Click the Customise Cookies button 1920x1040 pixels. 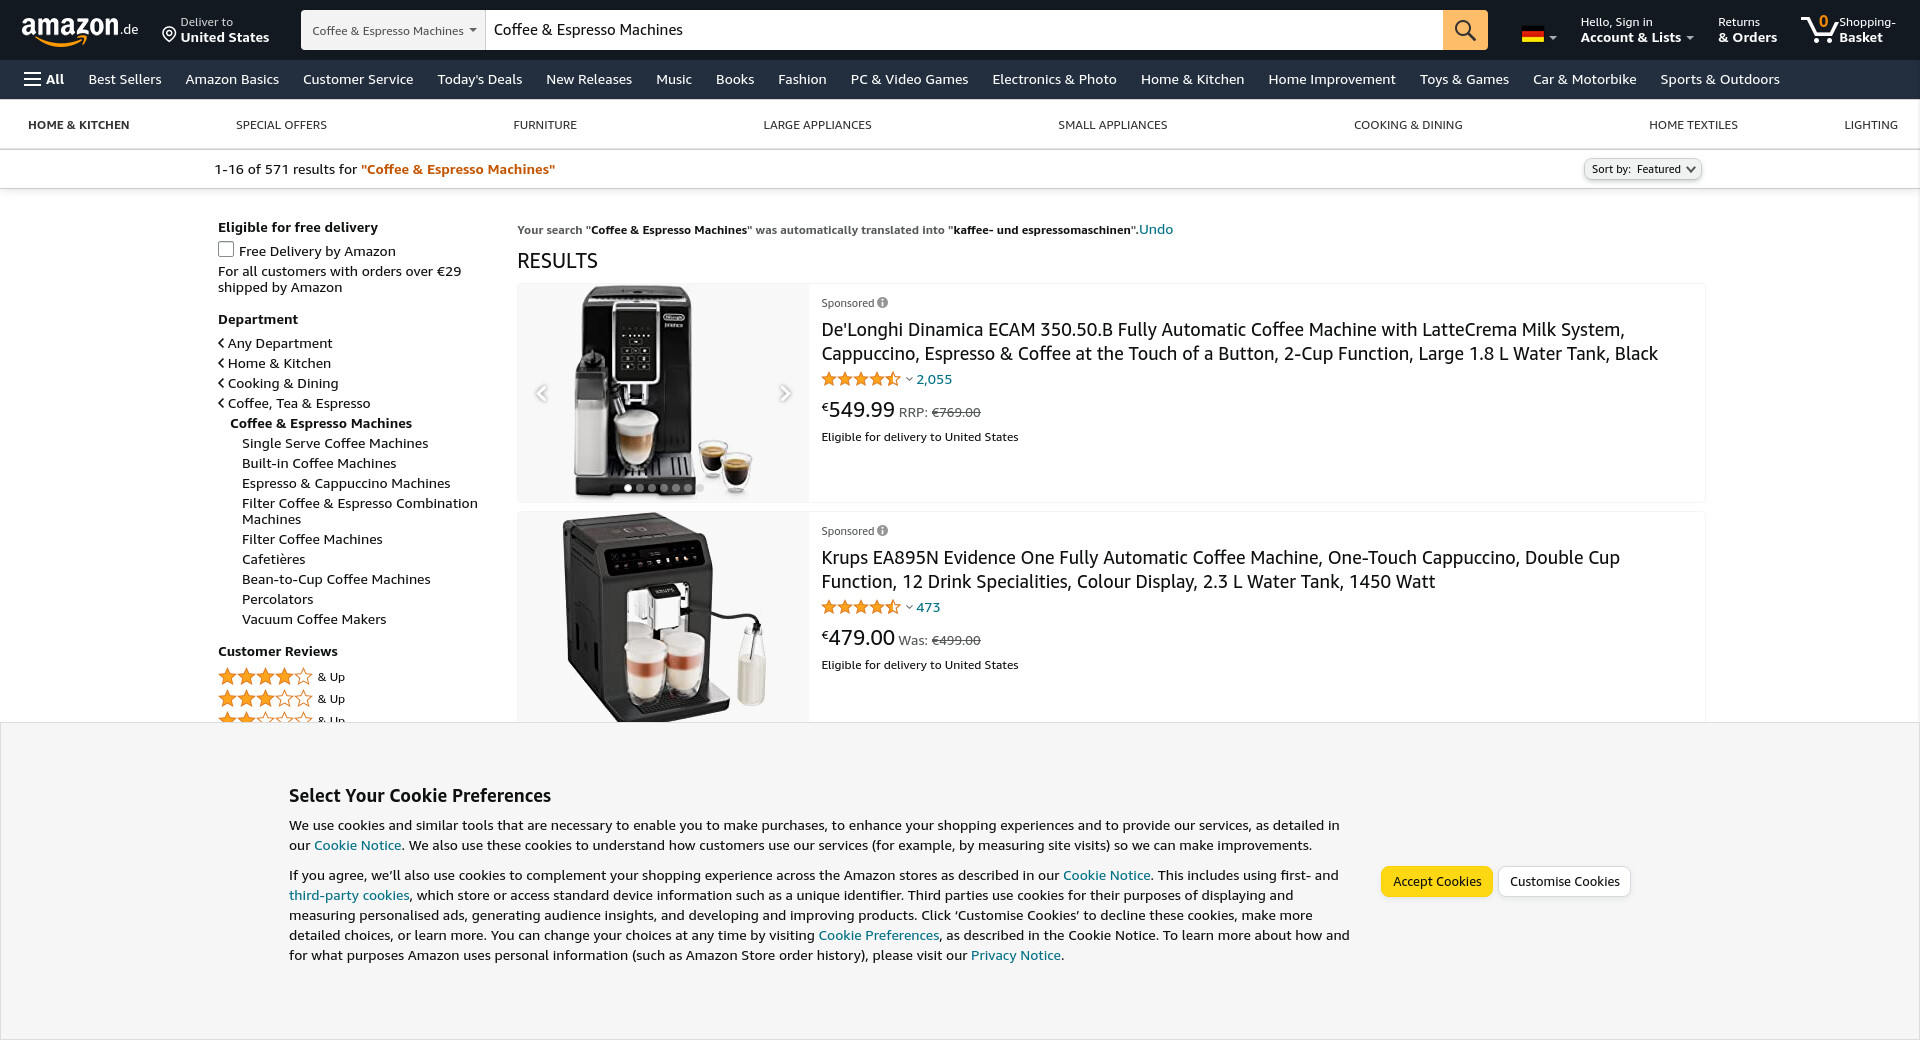pos(1564,881)
